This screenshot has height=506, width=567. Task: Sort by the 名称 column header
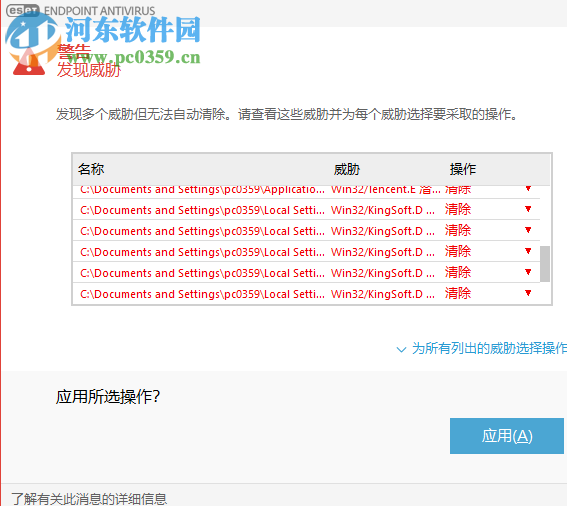coord(91,169)
